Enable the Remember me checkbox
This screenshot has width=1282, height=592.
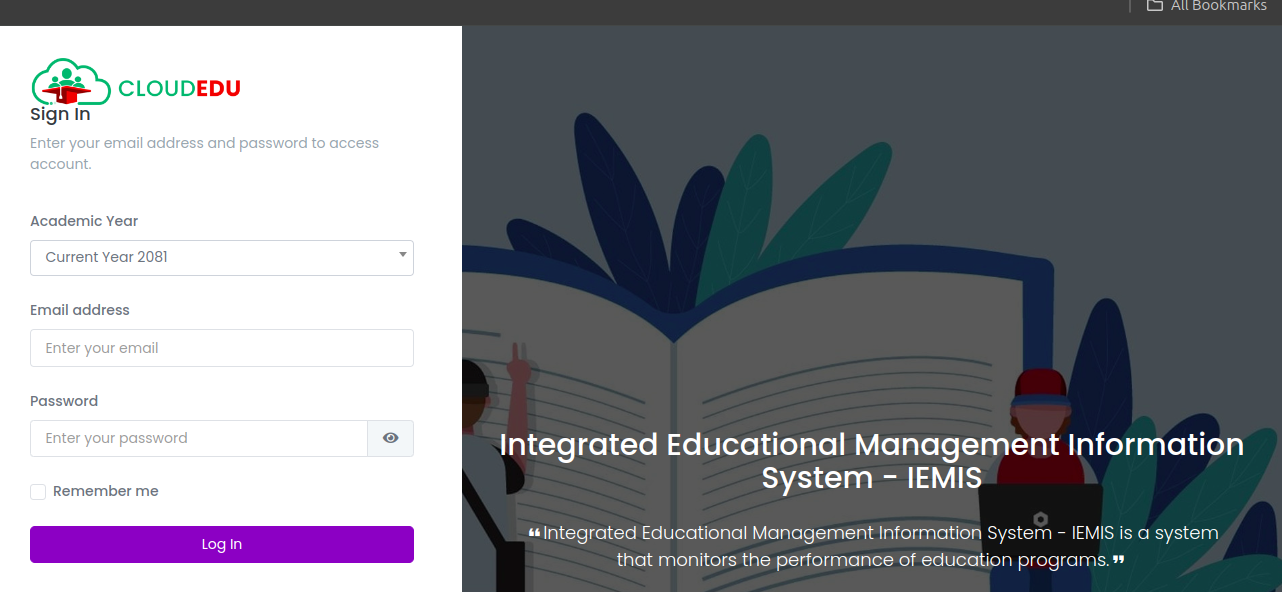click(x=38, y=492)
